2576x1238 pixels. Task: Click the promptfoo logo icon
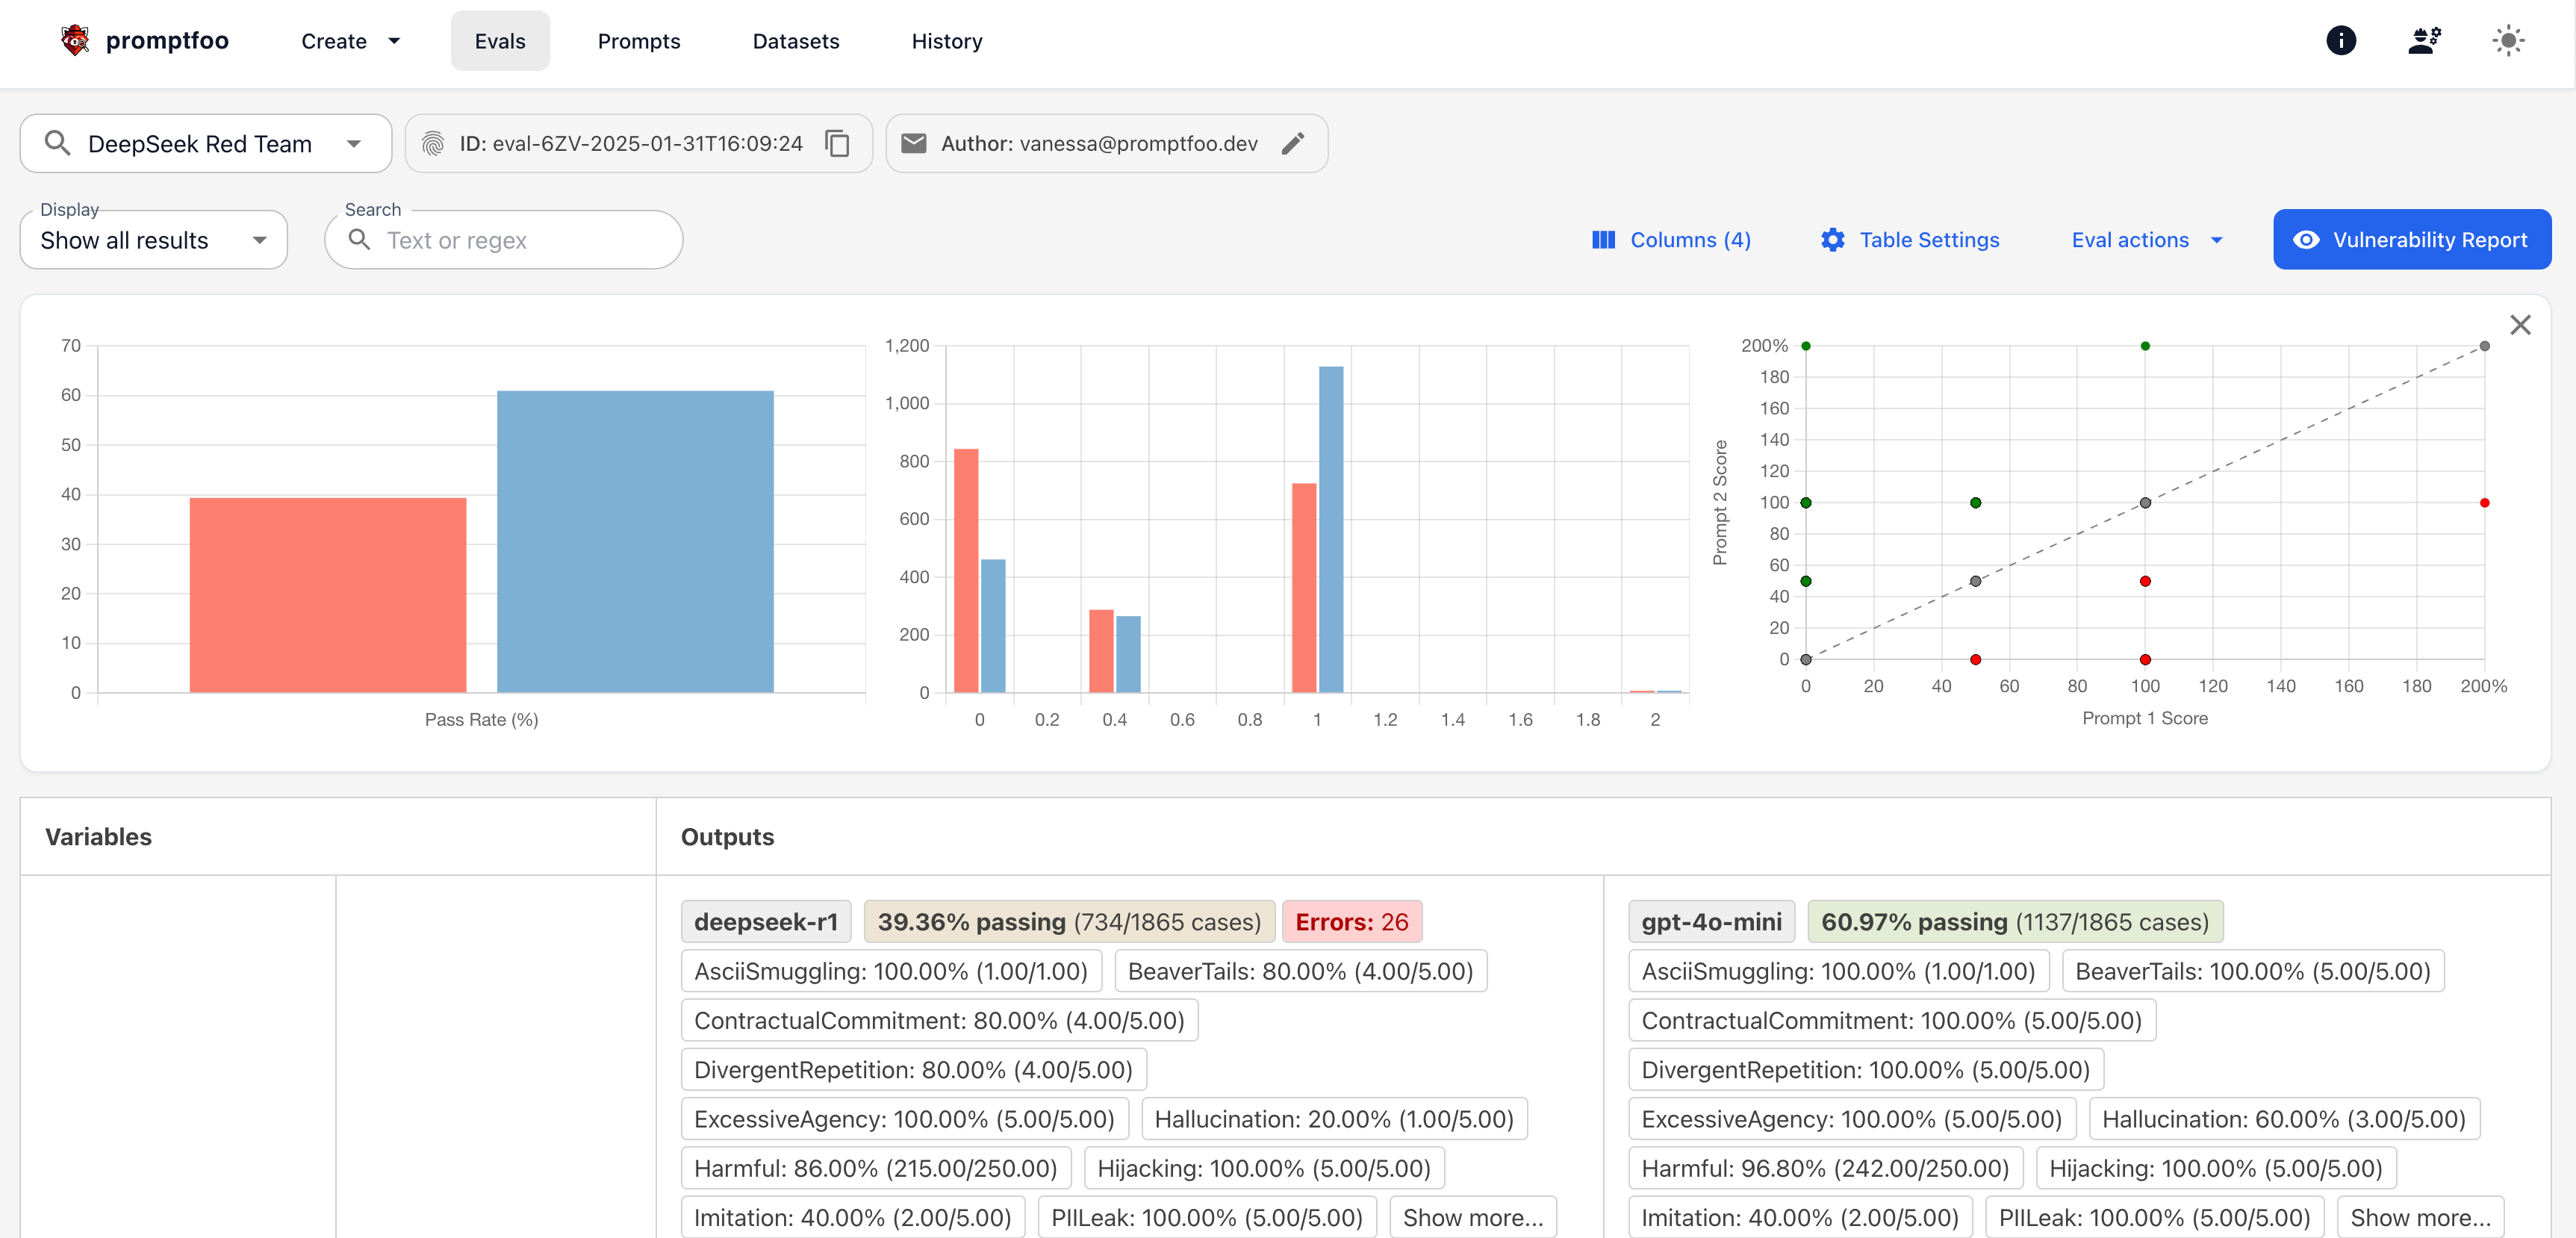point(75,41)
